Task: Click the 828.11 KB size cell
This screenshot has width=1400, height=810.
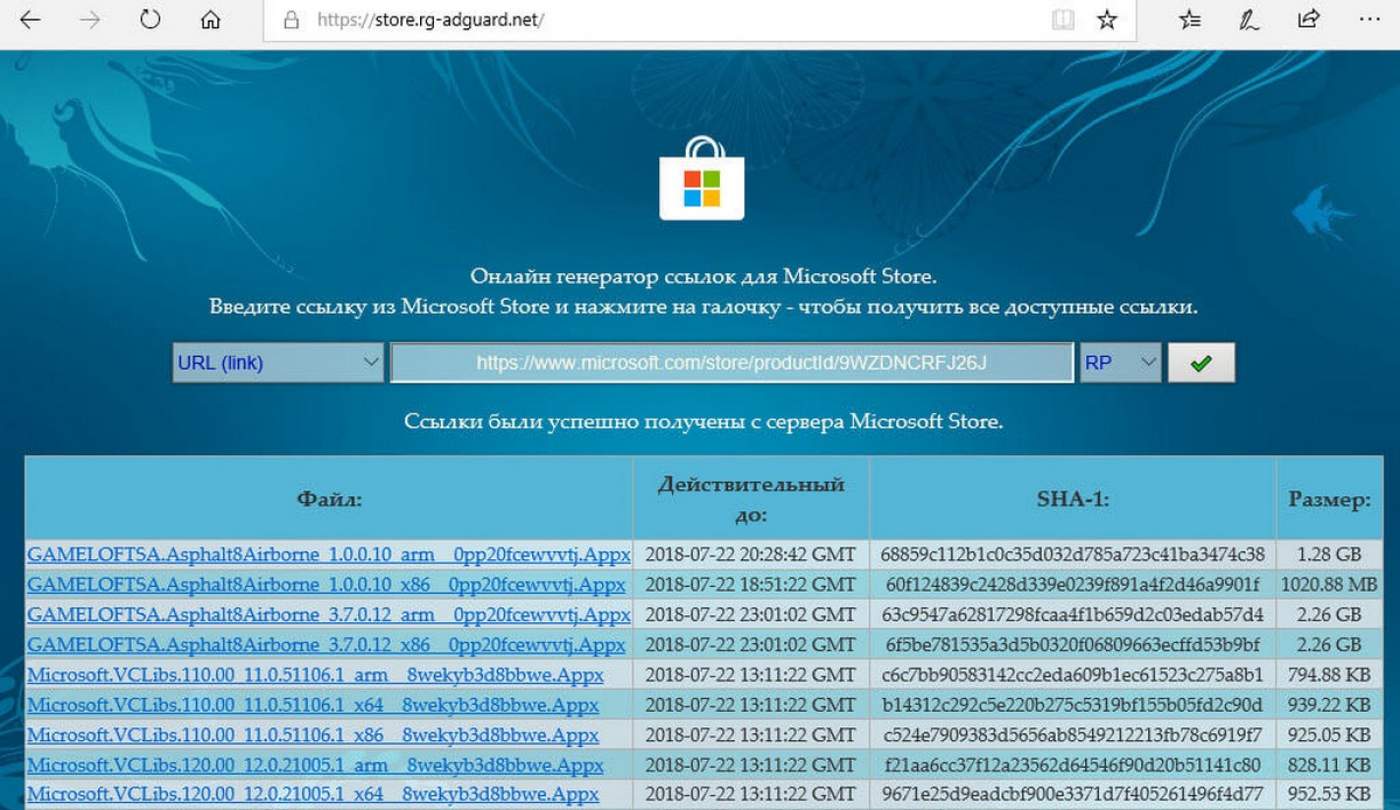Action: (1329, 765)
